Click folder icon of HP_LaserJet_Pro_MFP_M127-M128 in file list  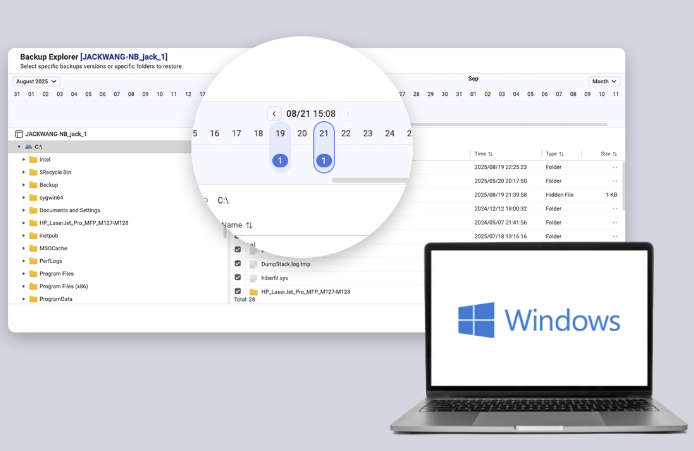point(254,292)
